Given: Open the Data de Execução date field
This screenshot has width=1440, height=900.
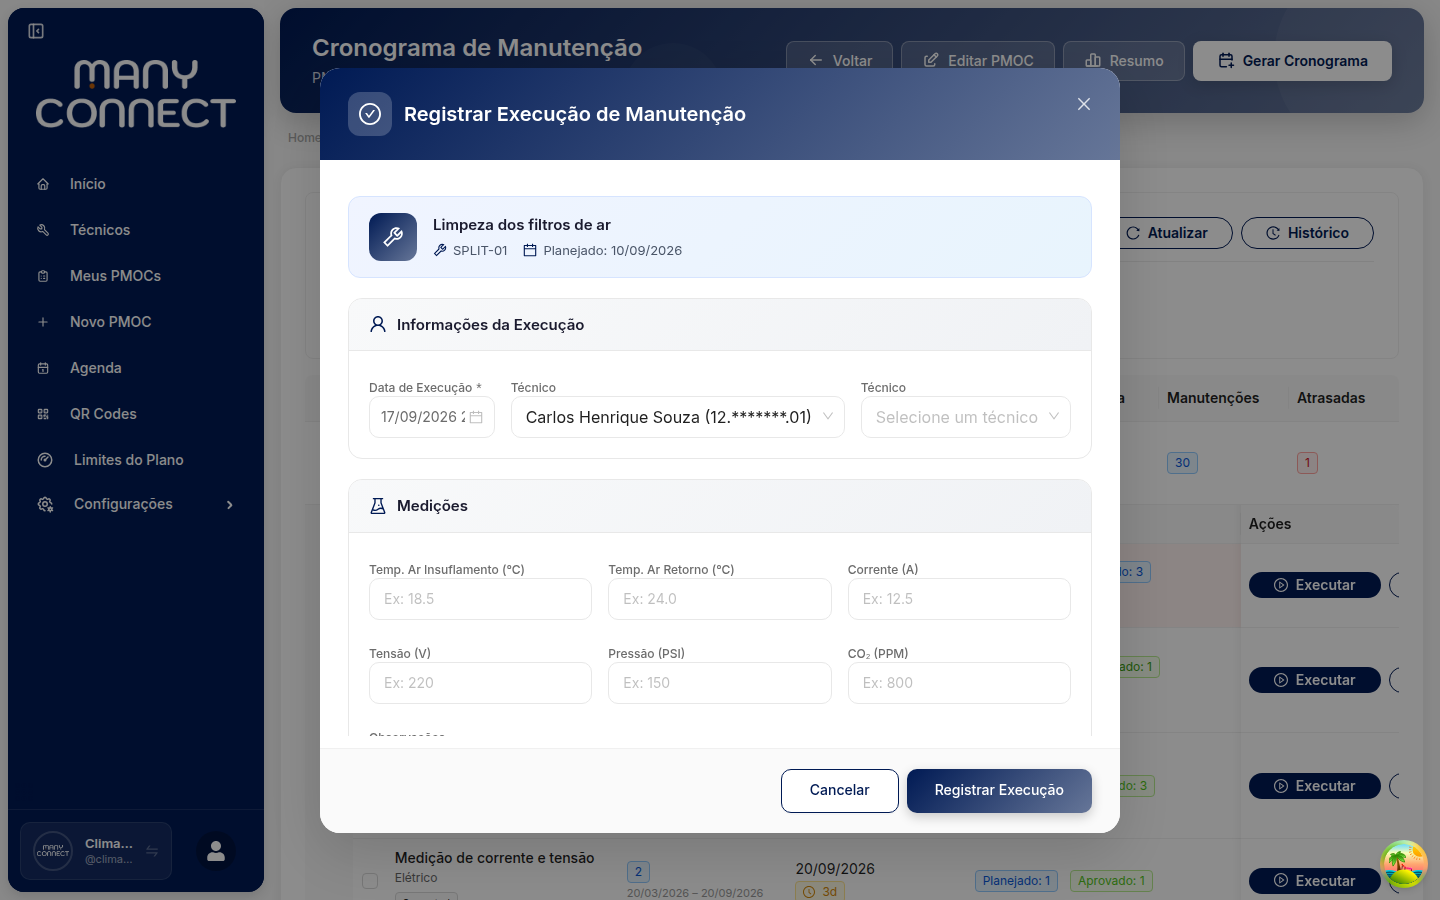Looking at the screenshot, I should 432,417.
